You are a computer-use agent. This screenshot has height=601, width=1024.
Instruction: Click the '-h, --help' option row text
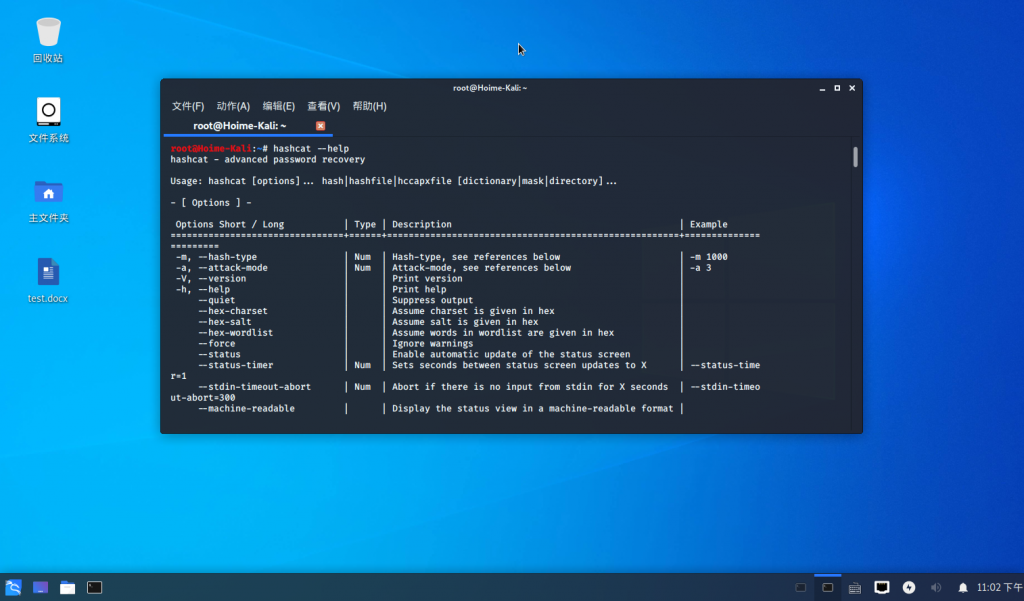[202, 289]
